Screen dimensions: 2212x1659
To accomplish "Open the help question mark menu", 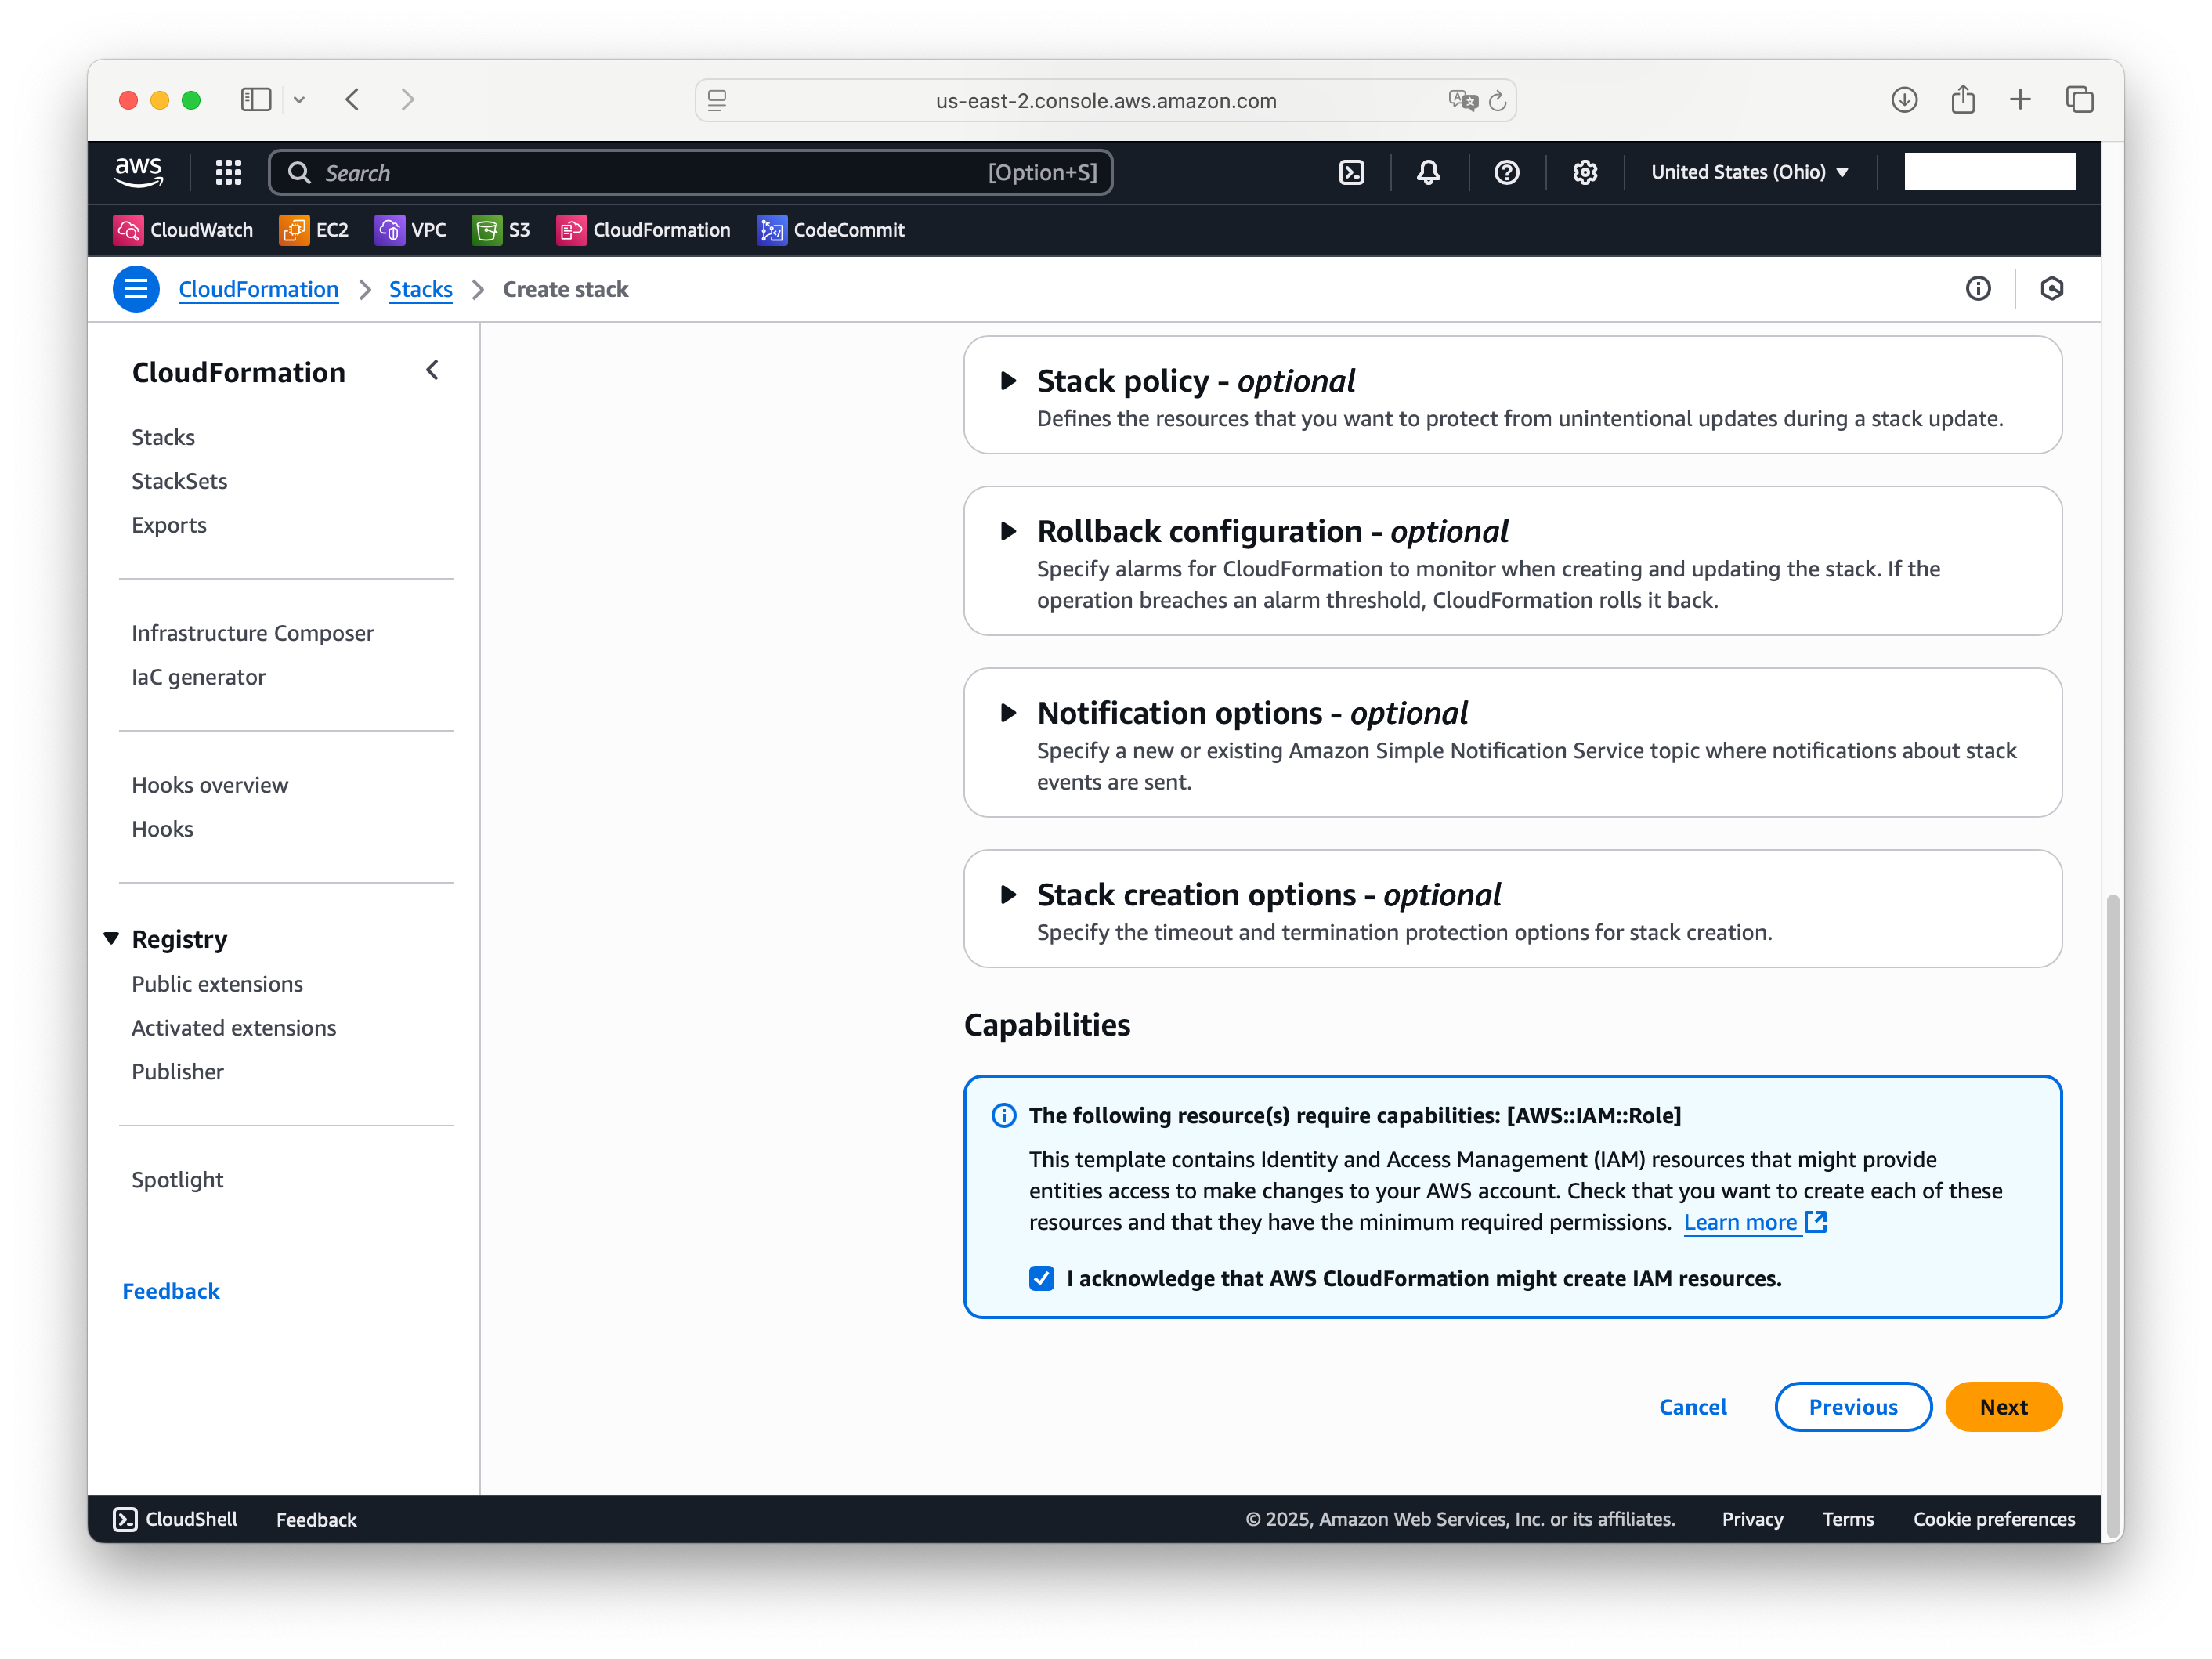I will click(1506, 172).
